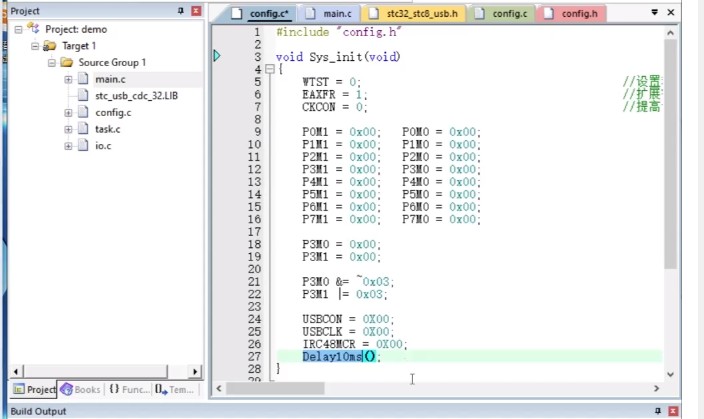704x419 pixels.
Task: Pin the Build Output panel
Action: click(658, 410)
